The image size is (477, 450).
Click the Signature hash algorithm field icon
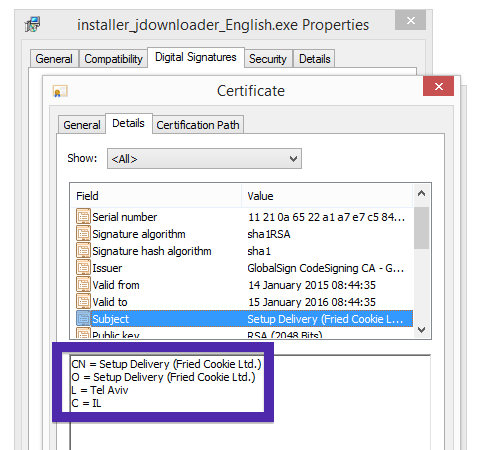pos(83,251)
